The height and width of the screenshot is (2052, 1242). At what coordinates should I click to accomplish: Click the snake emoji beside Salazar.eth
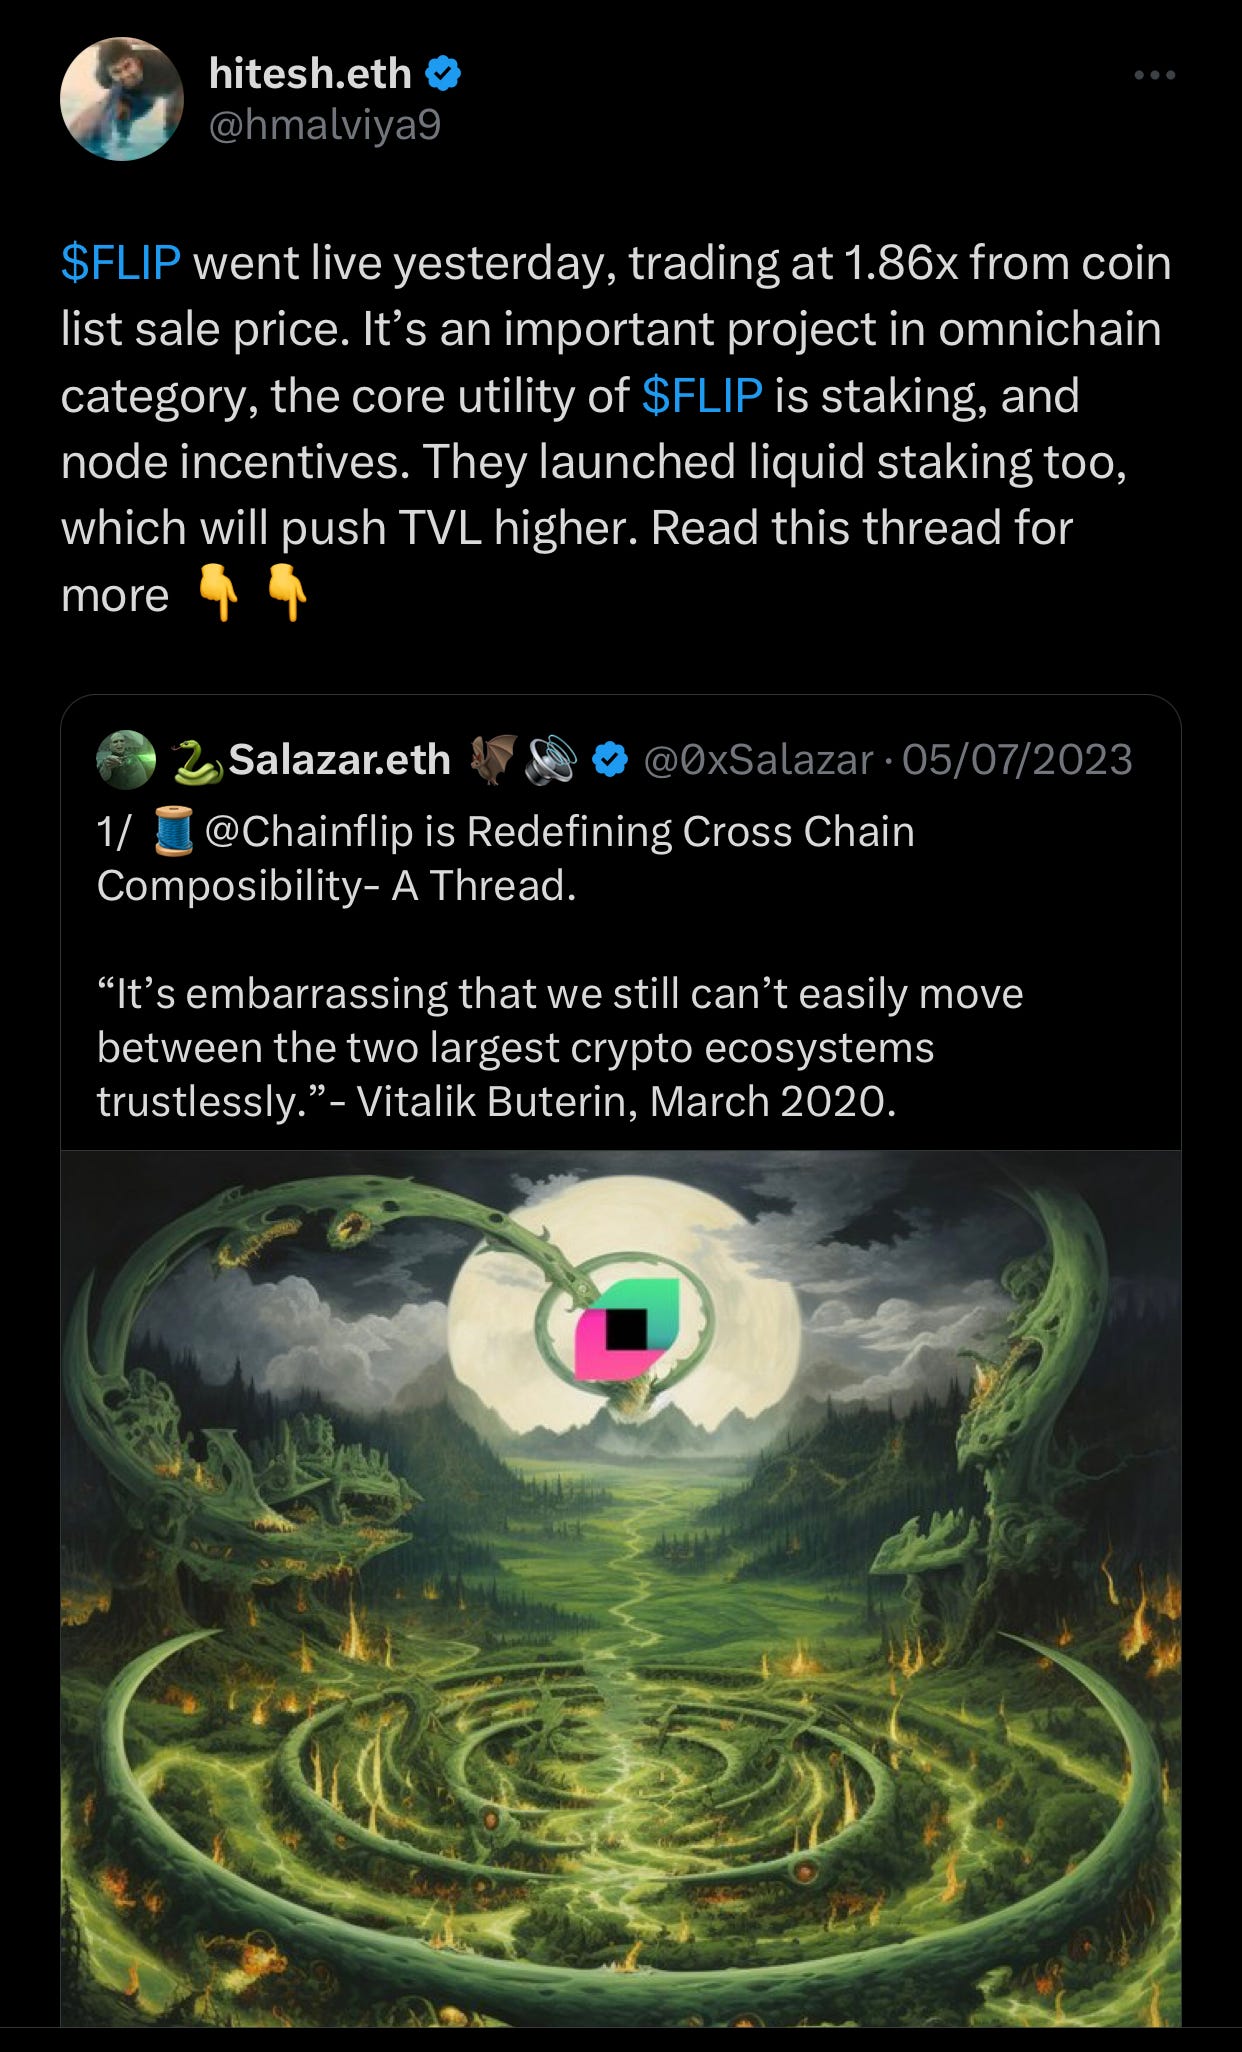coord(197,760)
